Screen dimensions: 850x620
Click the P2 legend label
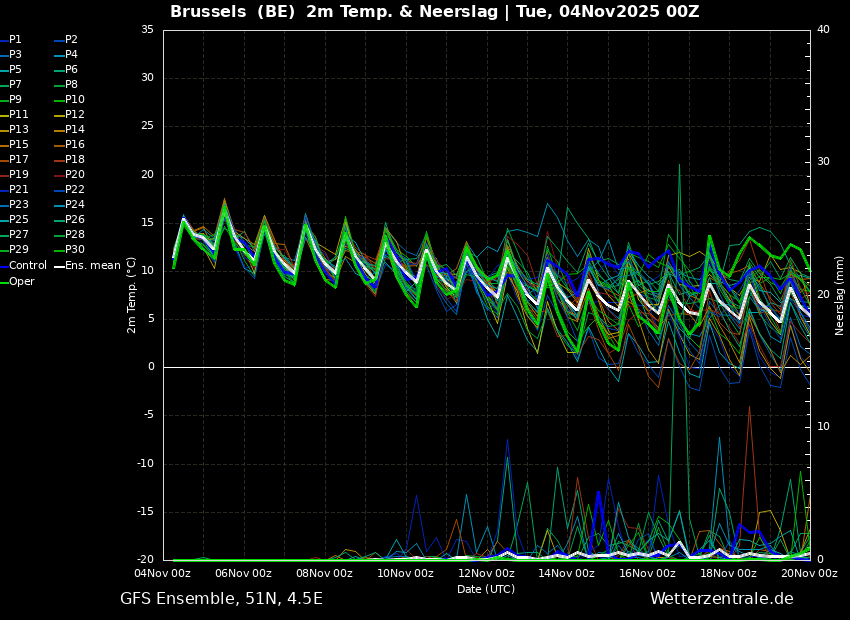point(72,40)
